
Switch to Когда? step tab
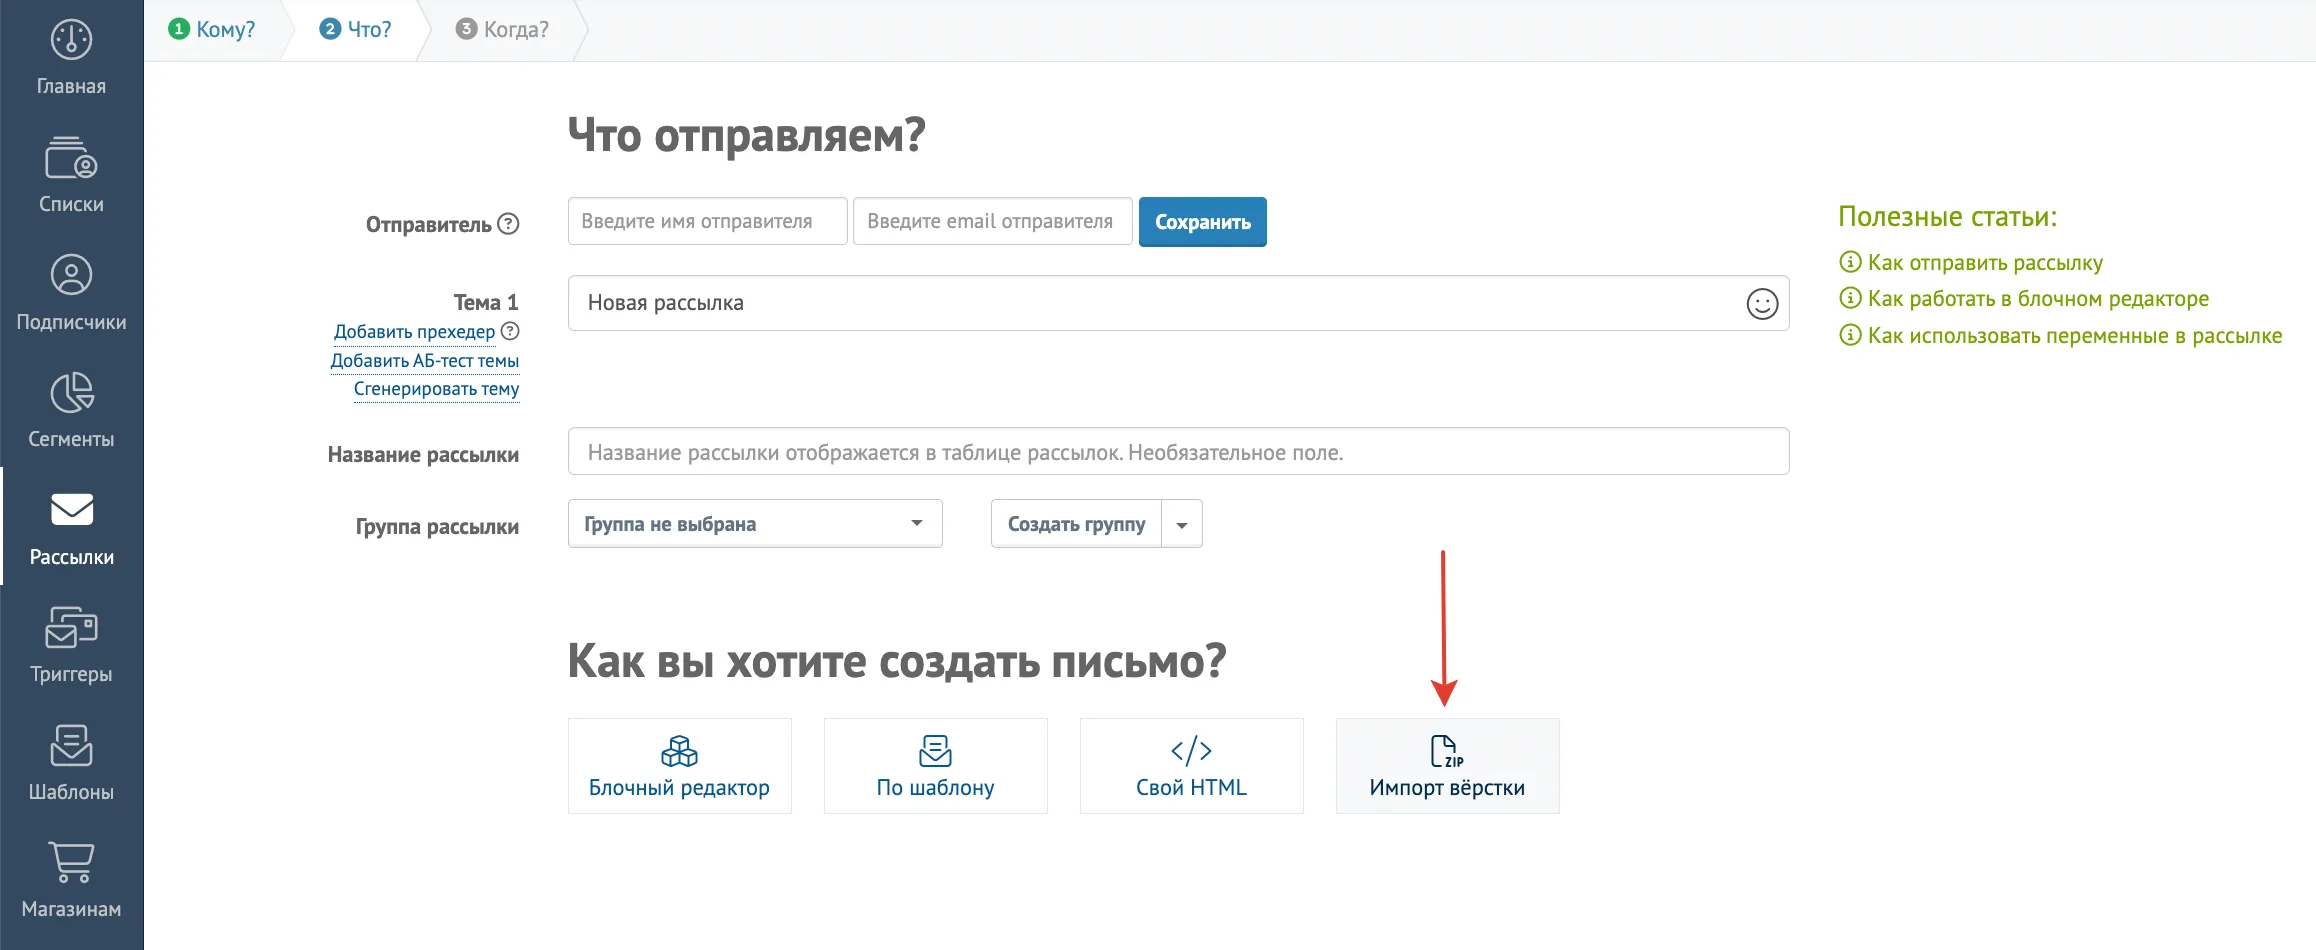point(502,30)
